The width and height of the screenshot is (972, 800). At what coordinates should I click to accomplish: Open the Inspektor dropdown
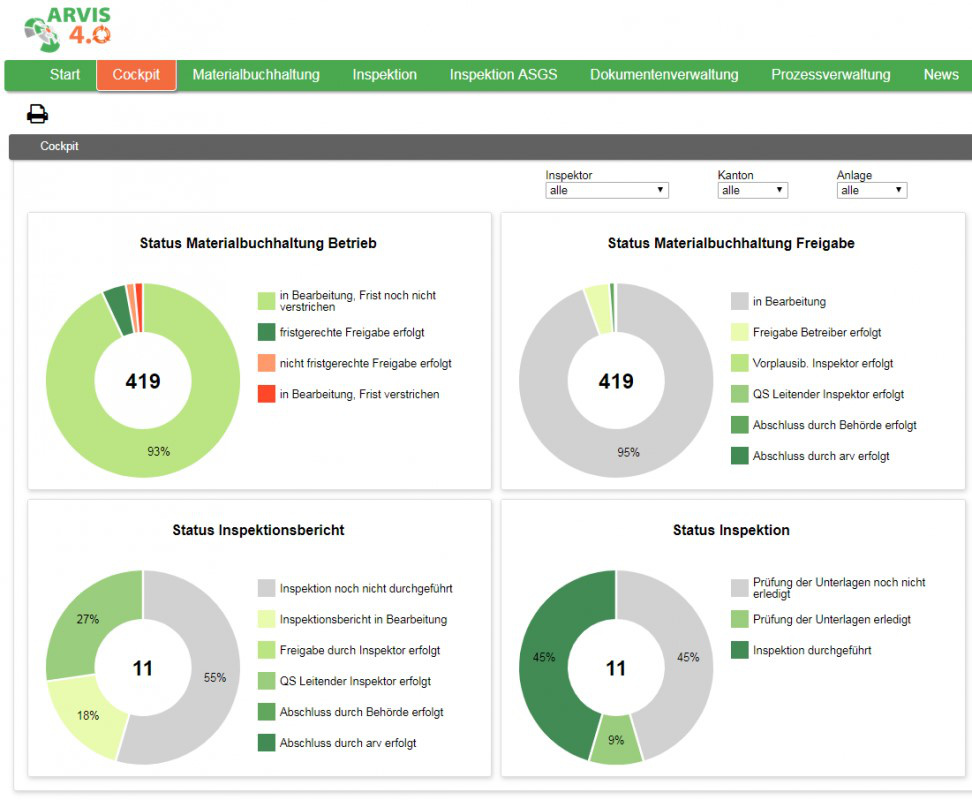606,190
